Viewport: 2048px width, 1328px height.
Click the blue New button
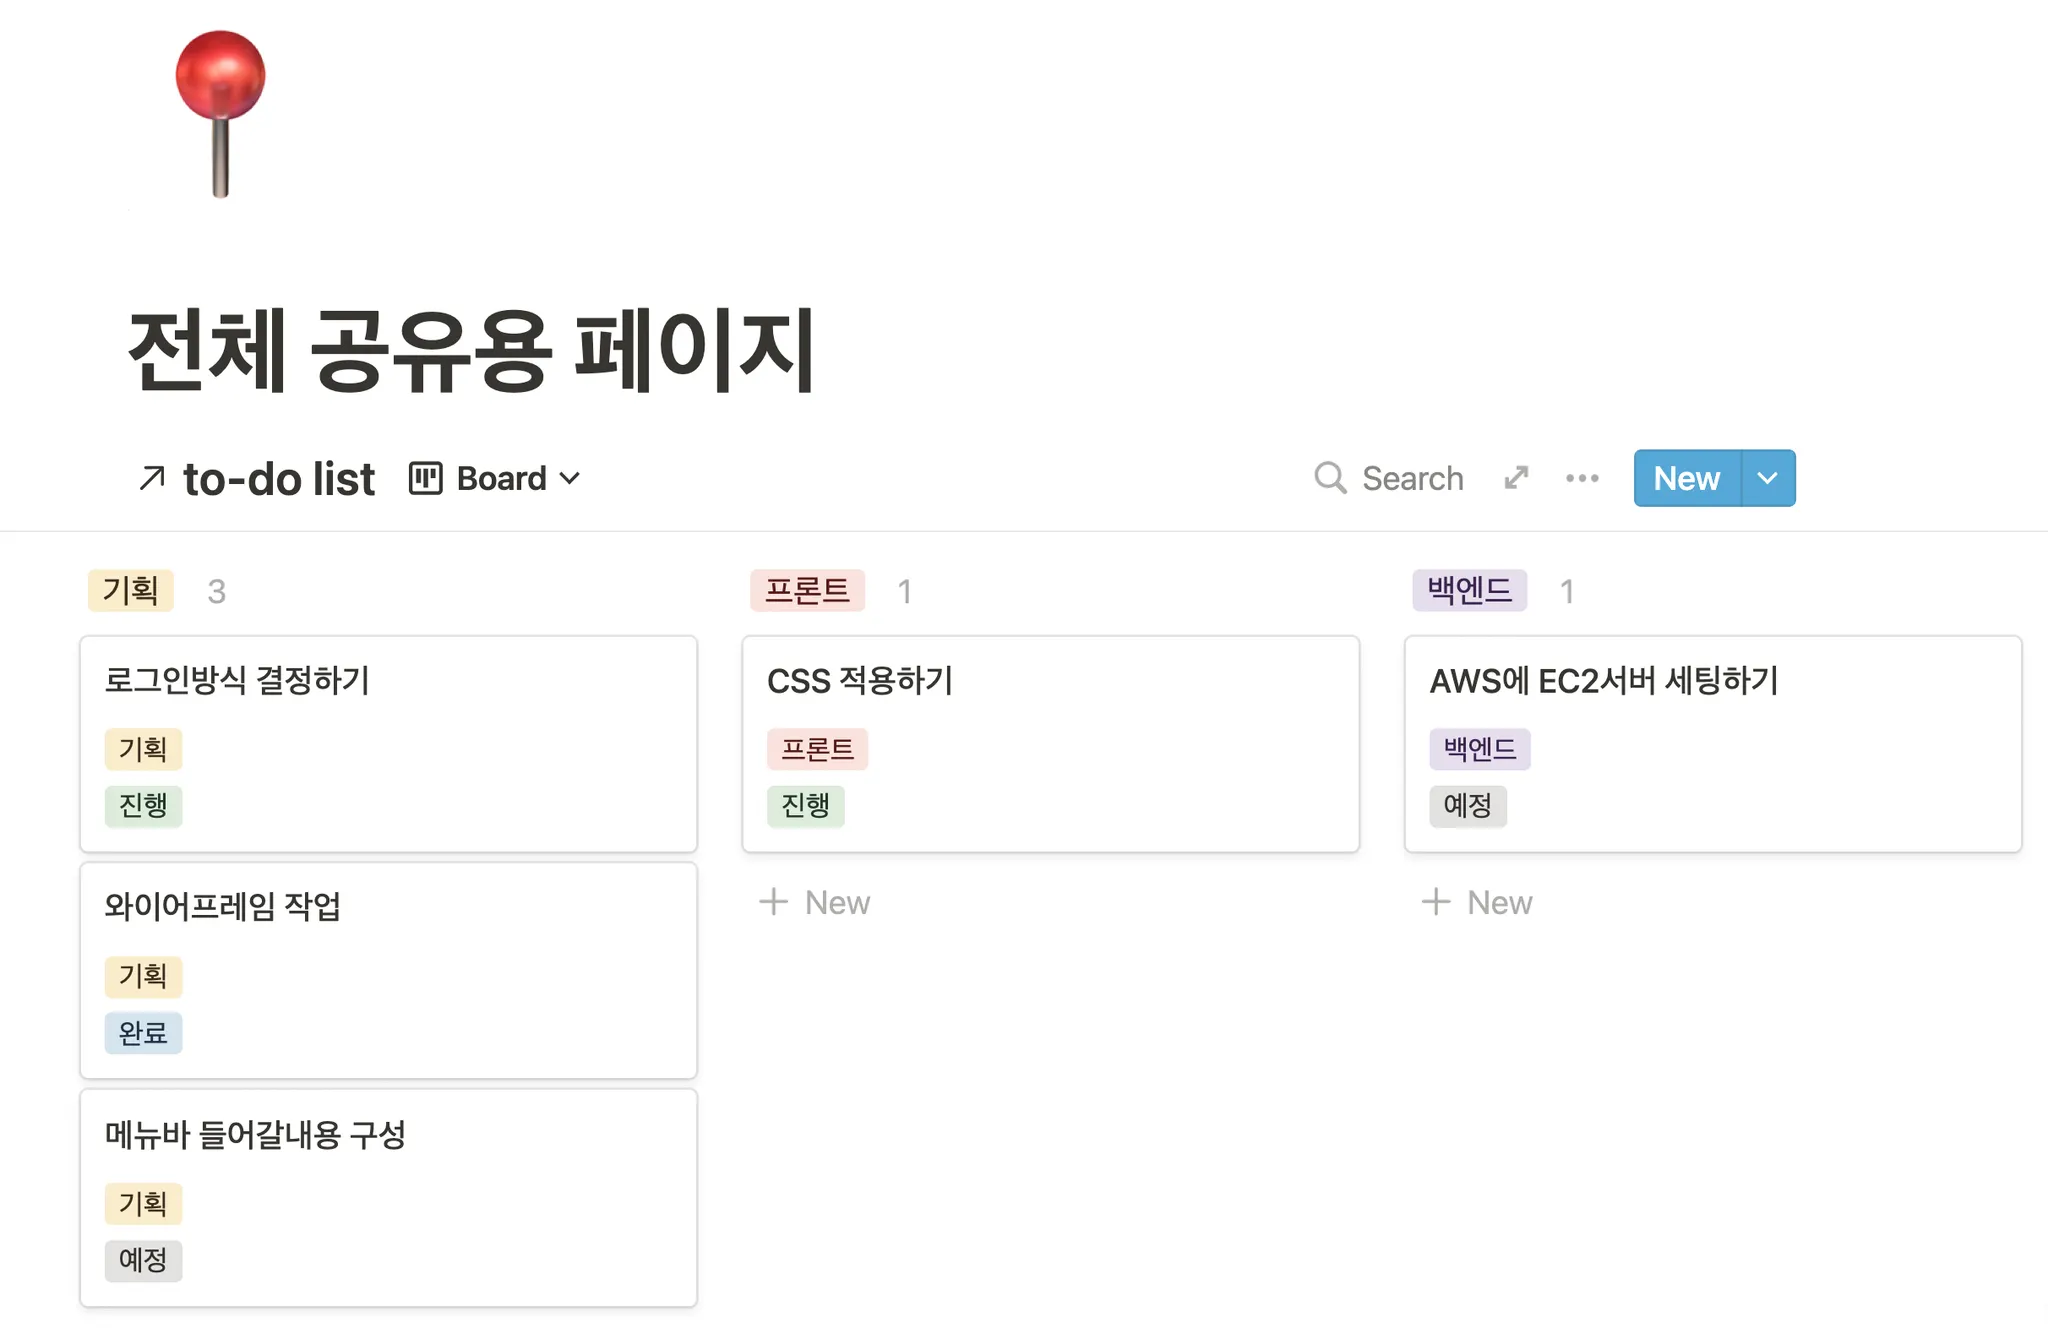pos(1687,478)
